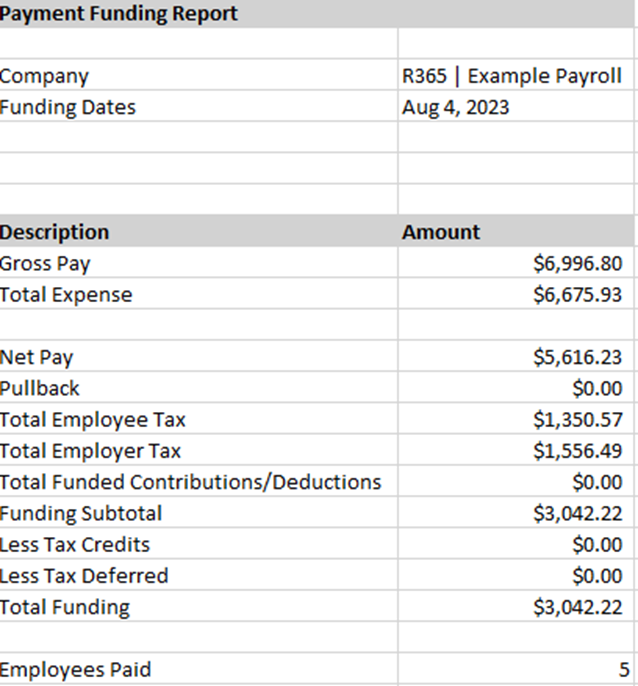This screenshot has height=686, width=638.
Task: Select the Less Tax Credits $0.00 amount
Action: click(x=516, y=544)
